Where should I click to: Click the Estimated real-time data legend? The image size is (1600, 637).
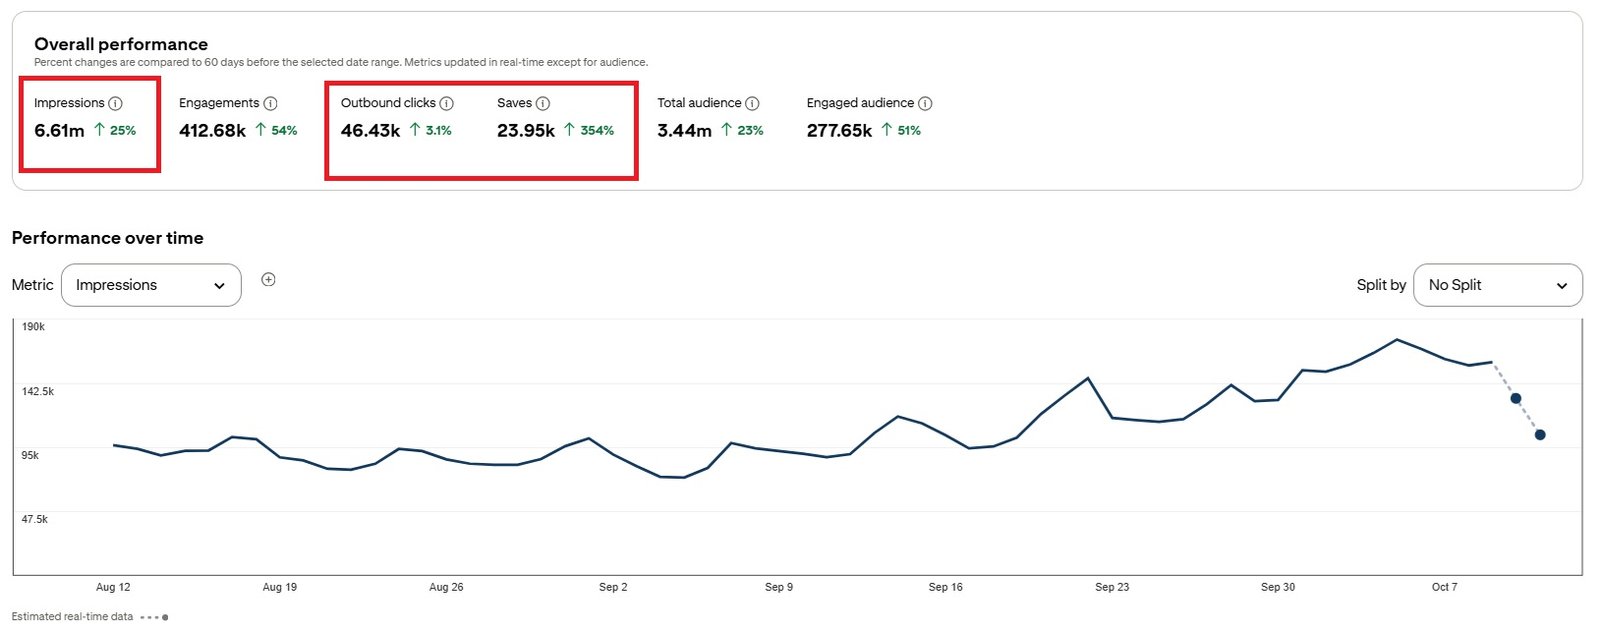tap(72, 617)
